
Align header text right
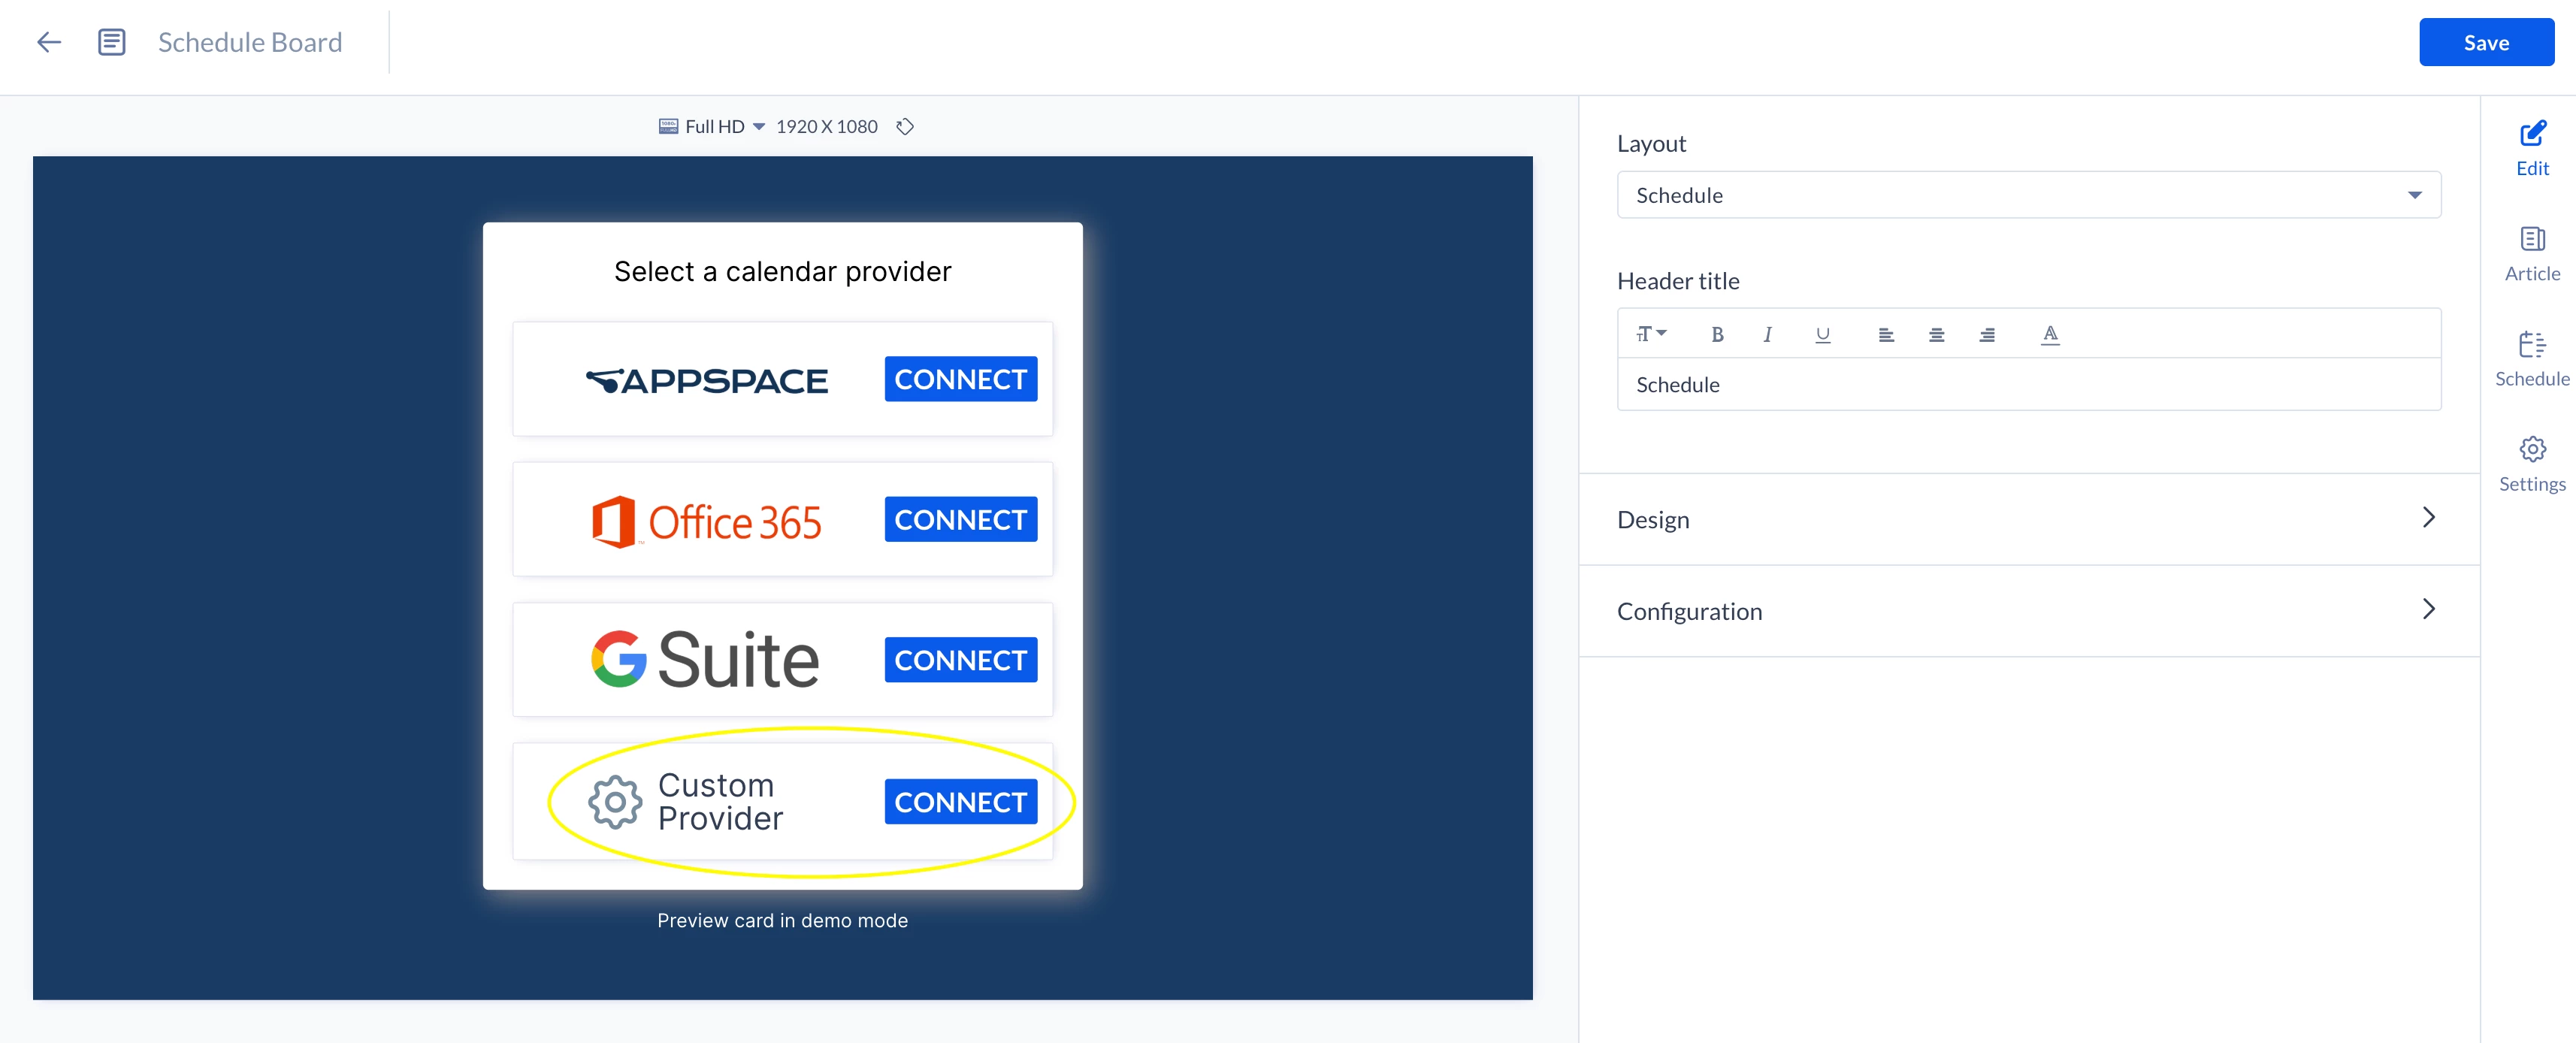1987,335
